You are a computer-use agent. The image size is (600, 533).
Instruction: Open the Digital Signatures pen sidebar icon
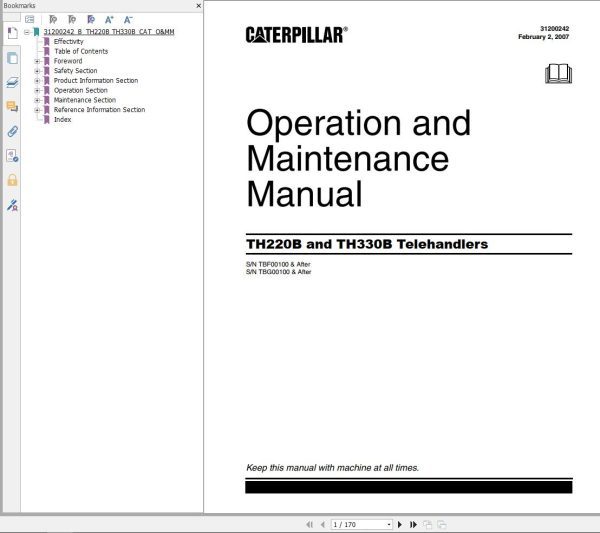coord(12,205)
